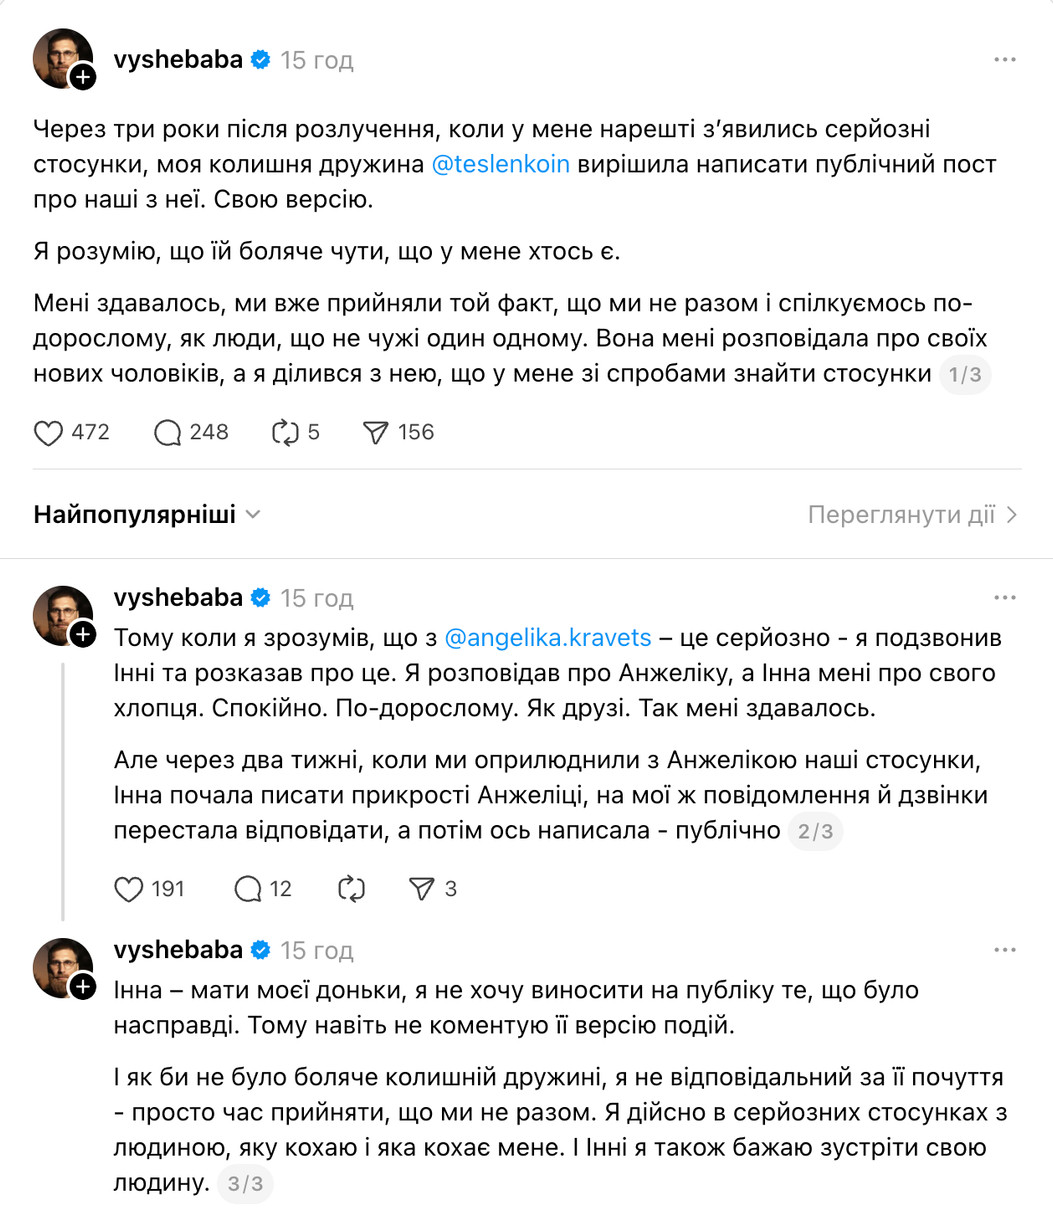Screen dimensions: 1053x1210
Task: Open comments on the top post
Action: click(166, 432)
